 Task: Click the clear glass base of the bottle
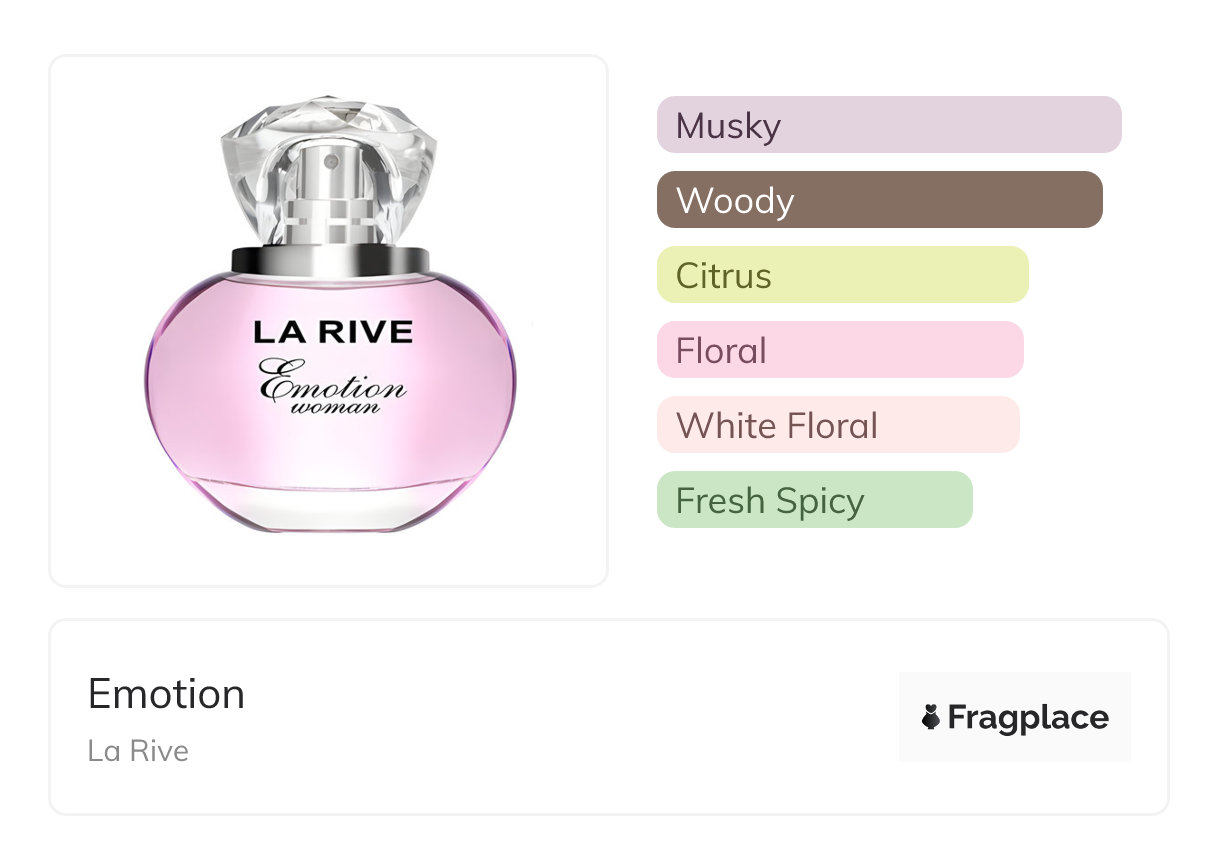(330, 503)
